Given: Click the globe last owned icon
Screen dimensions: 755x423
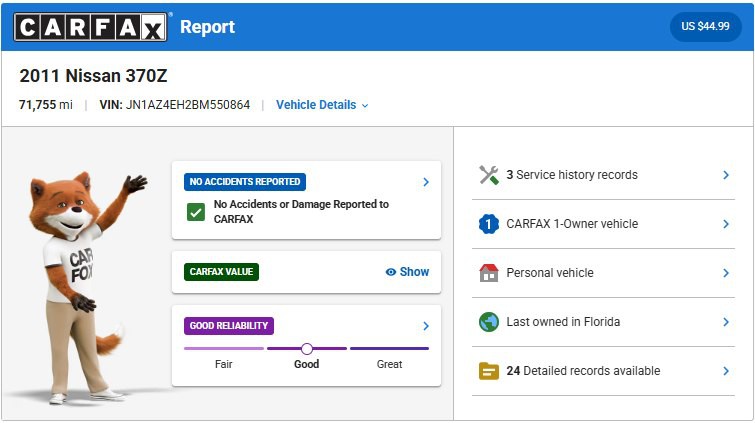Looking at the screenshot, I should pos(488,322).
